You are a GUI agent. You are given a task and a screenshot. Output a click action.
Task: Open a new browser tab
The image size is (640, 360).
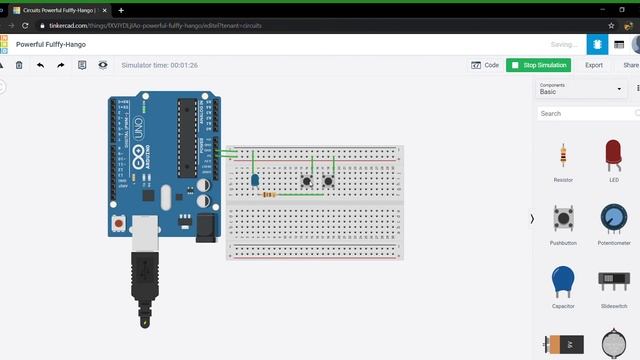point(121,11)
